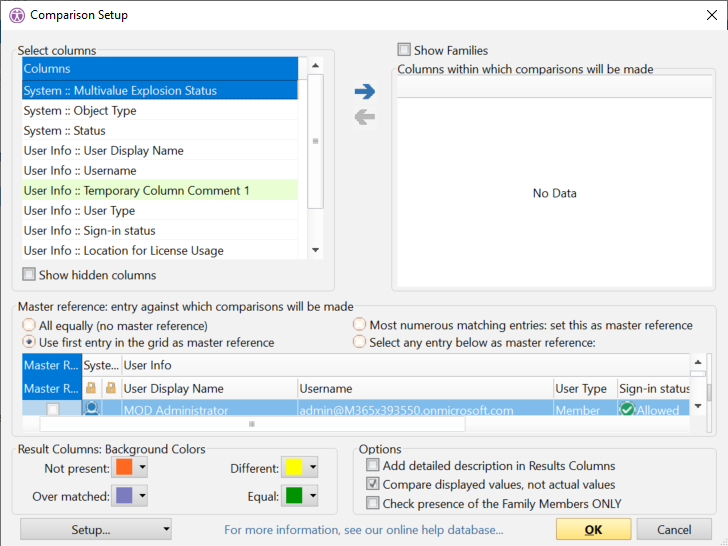Click the columns list scroll down arrow
The height and width of the screenshot is (546, 728).
(x=315, y=250)
